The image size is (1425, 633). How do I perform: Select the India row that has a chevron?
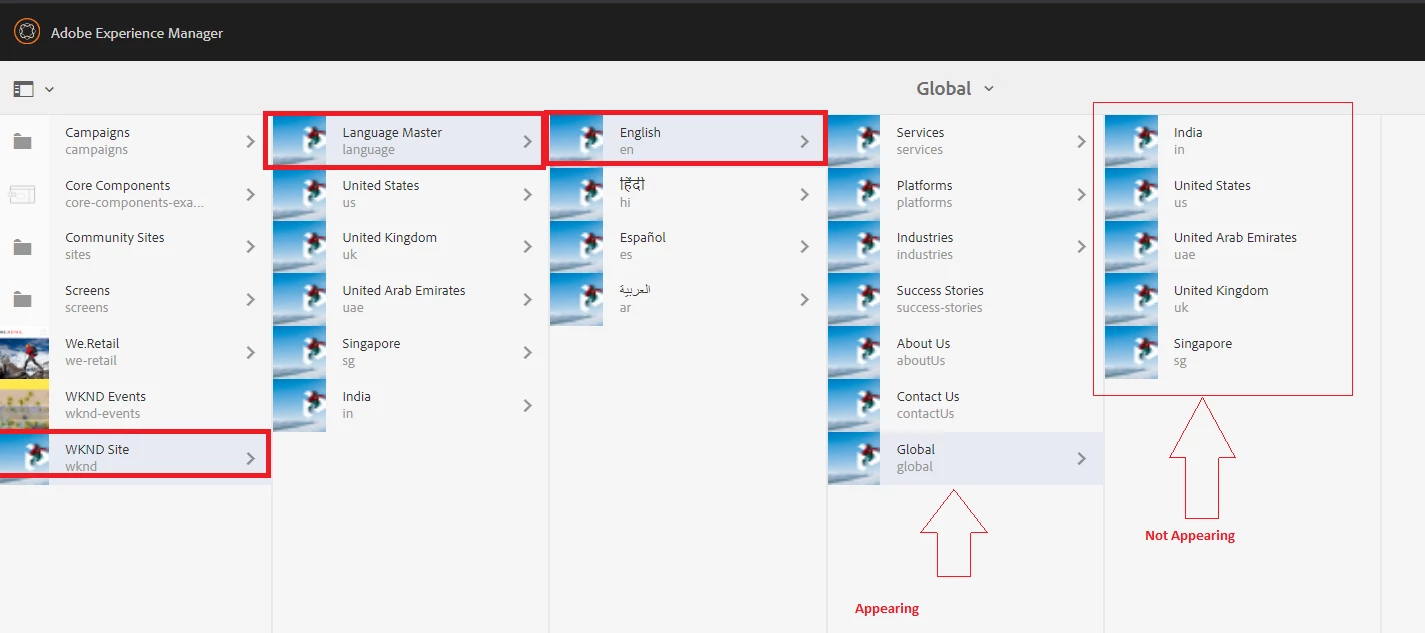[410, 405]
